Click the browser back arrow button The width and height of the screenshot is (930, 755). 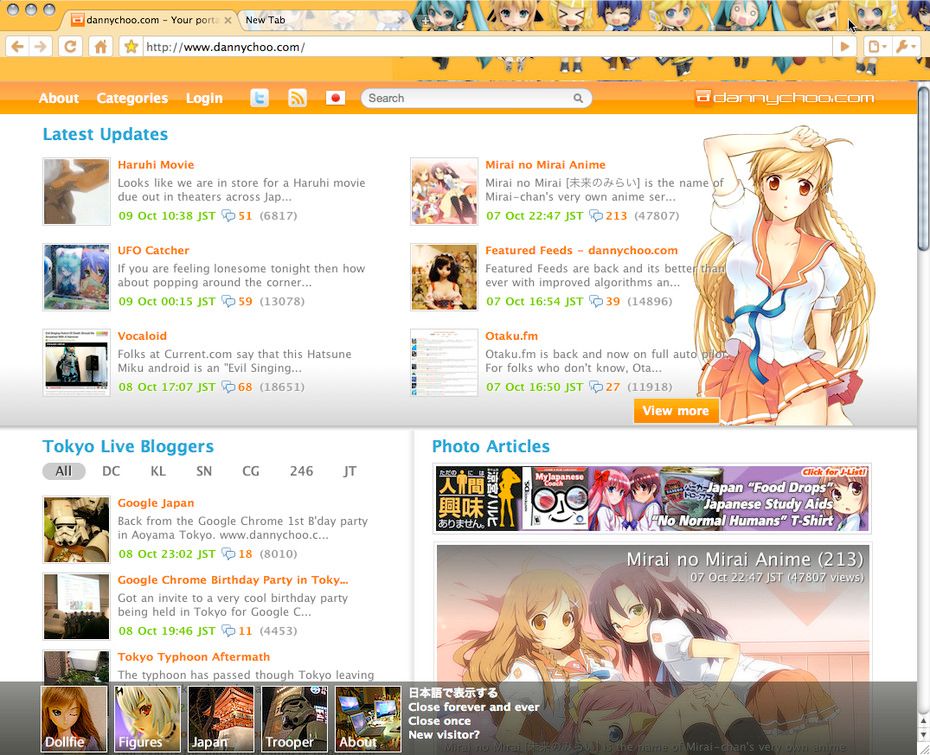point(17,47)
